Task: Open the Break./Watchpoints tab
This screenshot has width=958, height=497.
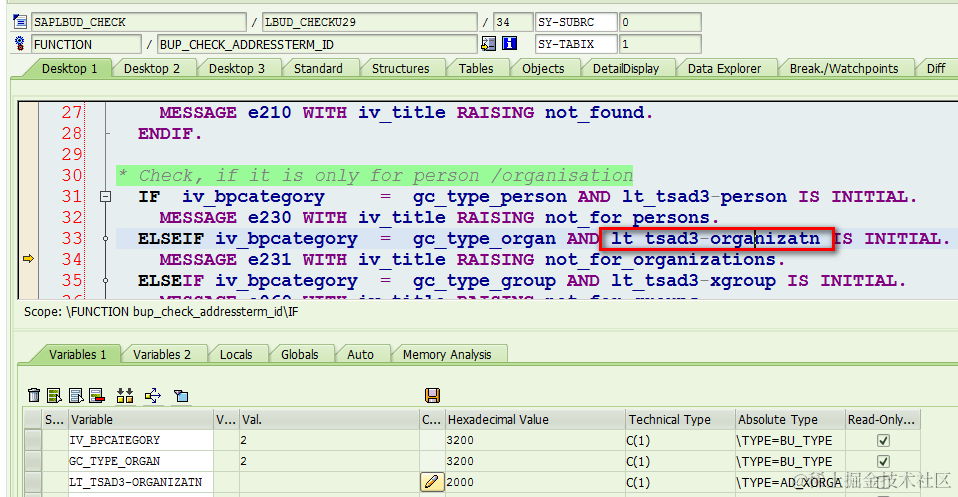Action: (x=844, y=68)
